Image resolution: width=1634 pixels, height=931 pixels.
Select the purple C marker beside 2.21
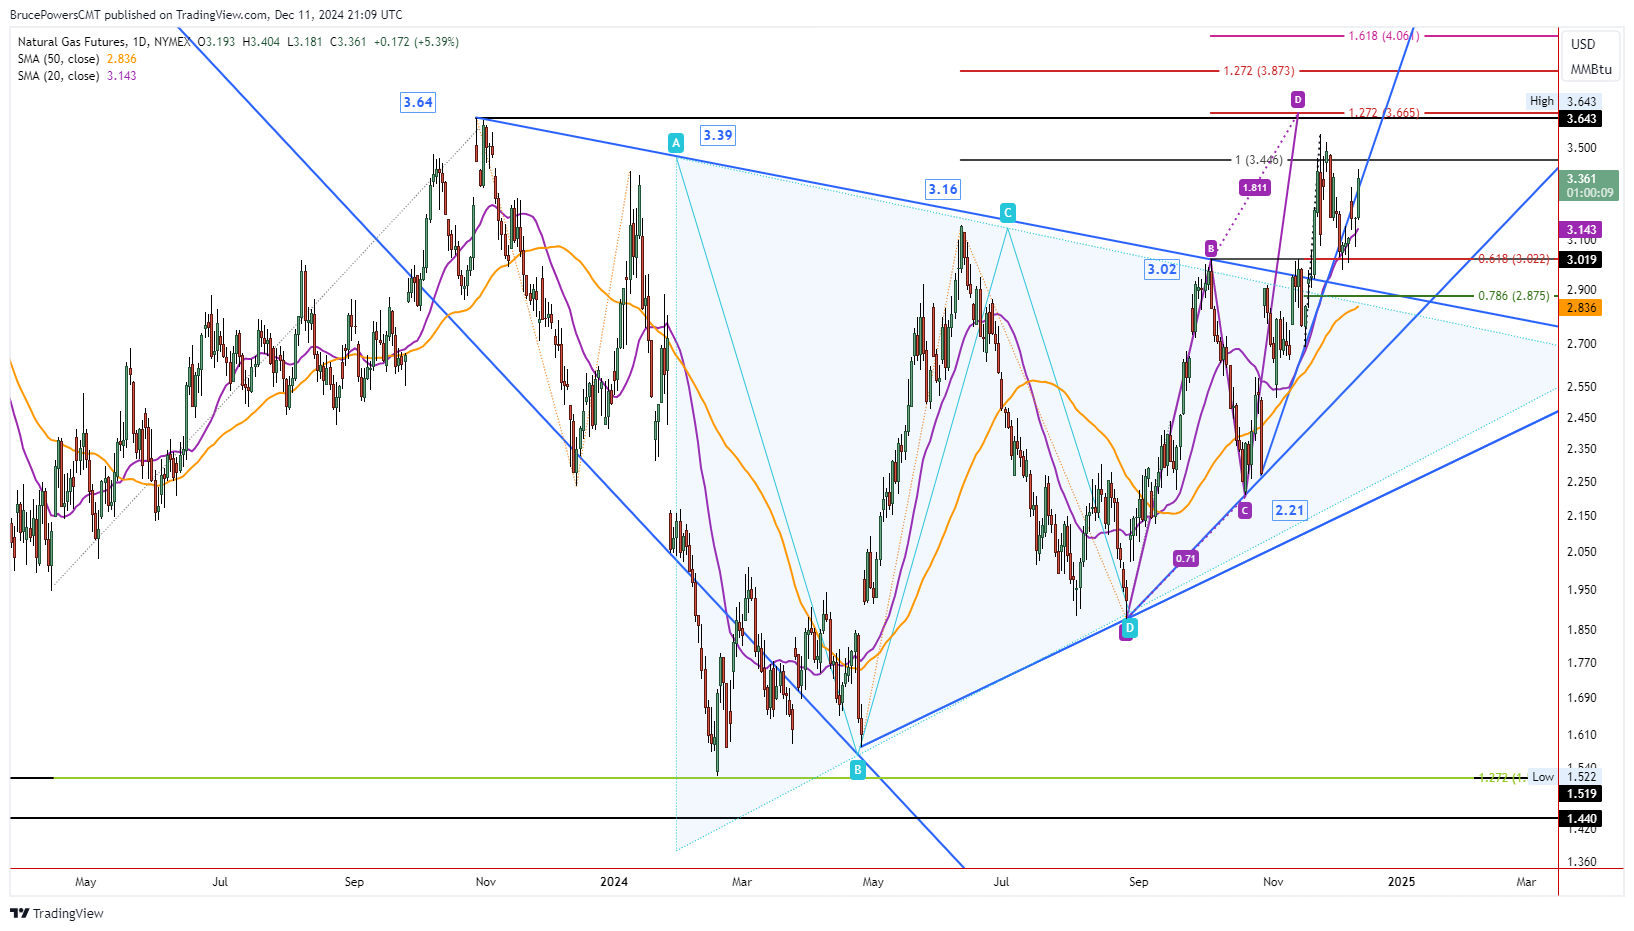point(1245,510)
